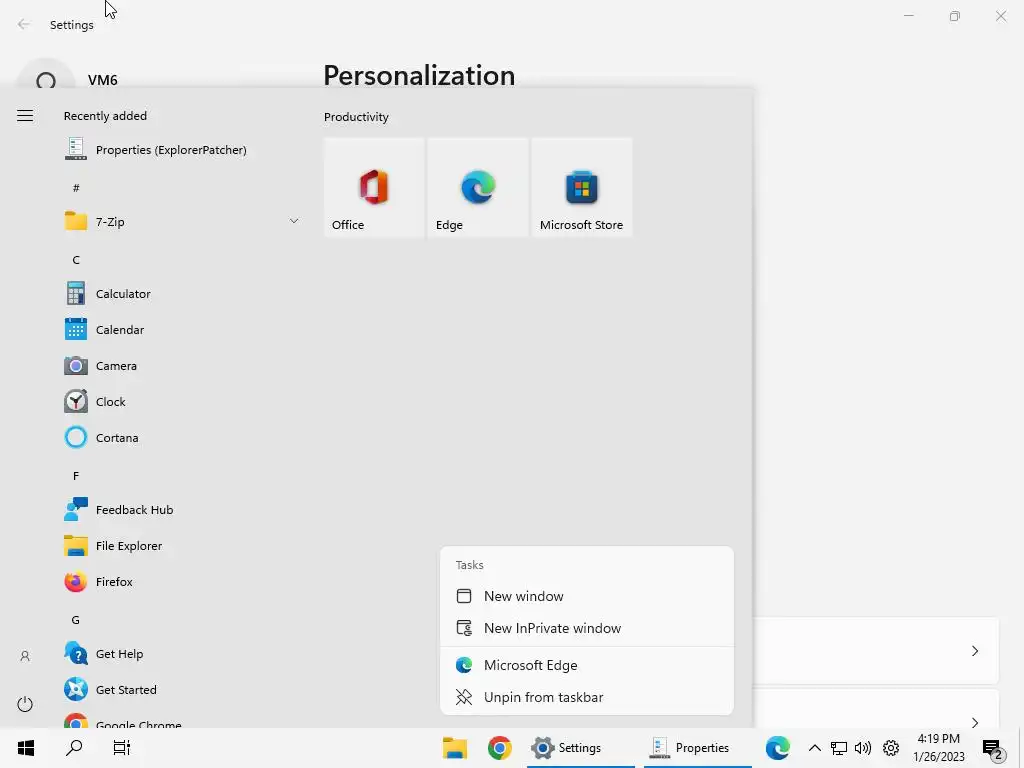The image size is (1024, 768).
Task: Open clock showing 4:19 PM
Action: (x=938, y=748)
